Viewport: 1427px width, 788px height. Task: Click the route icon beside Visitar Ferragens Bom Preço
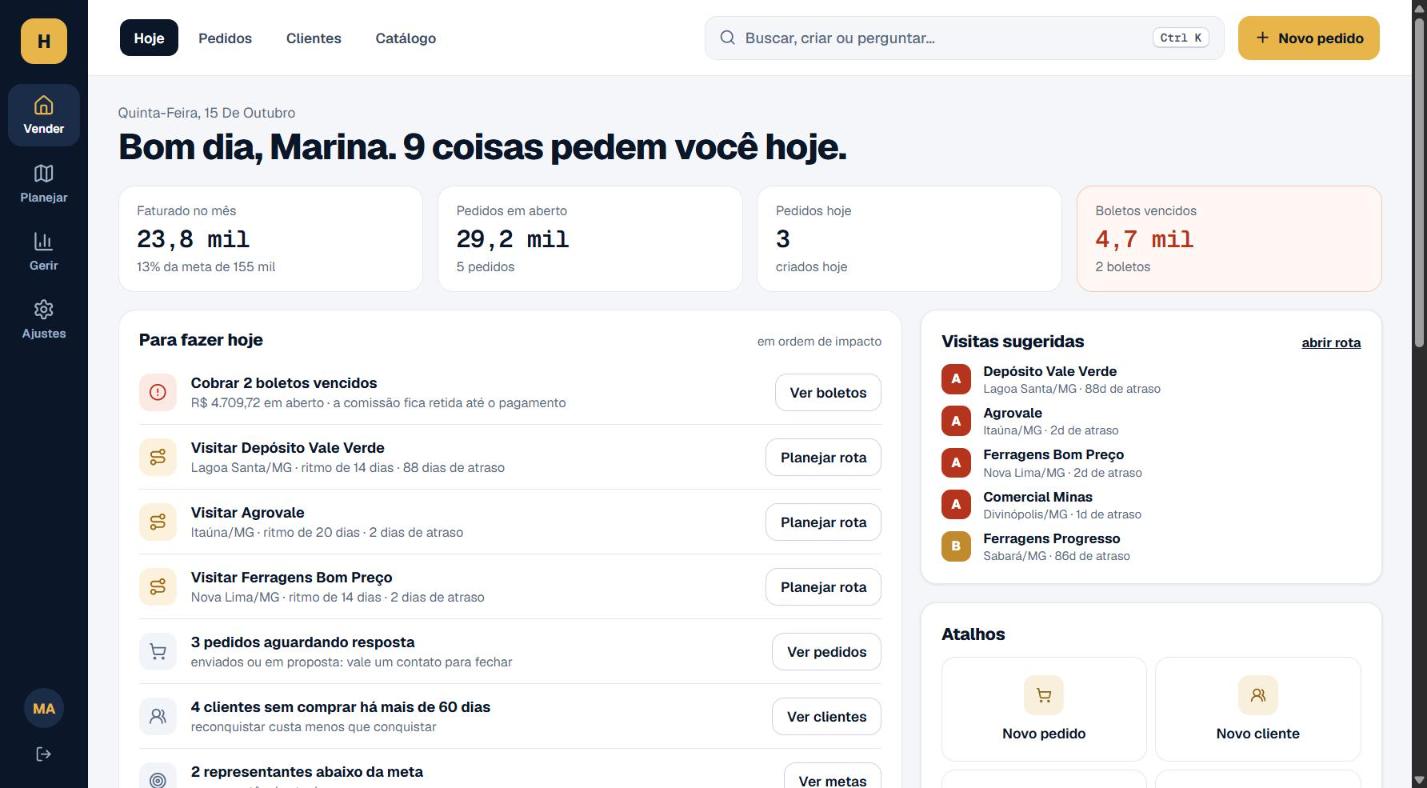tap(157, 587)
